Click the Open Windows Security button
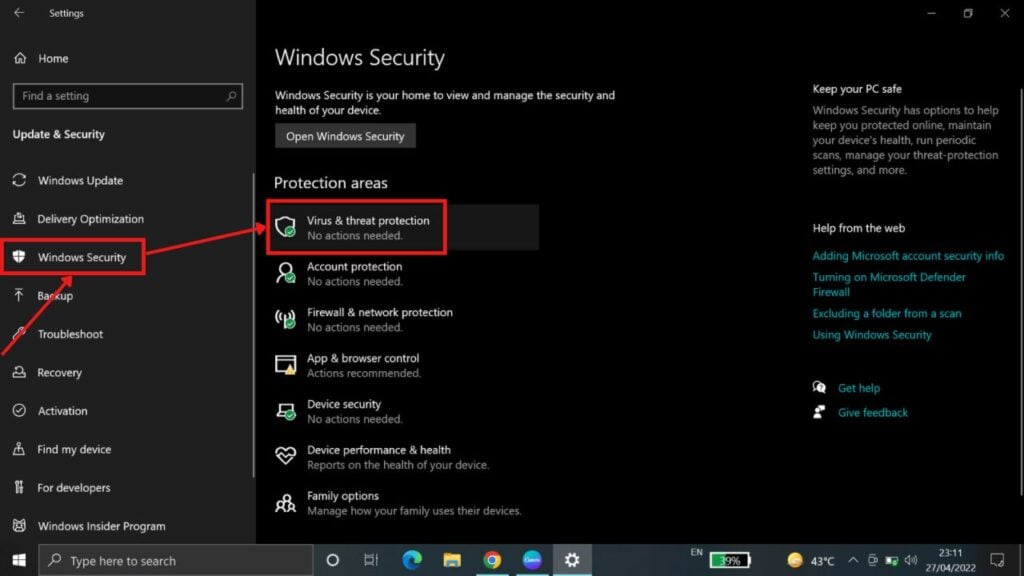This screenshot has height=576, width=1024. point(345,136)
